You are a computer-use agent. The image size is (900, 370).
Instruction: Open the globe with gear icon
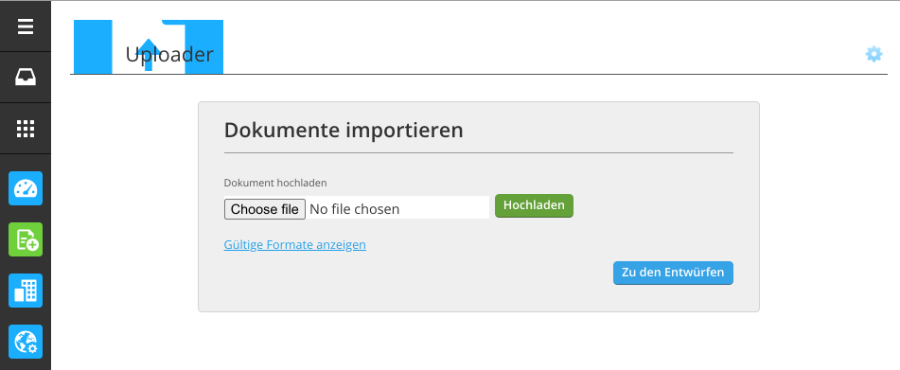(25, 341)
